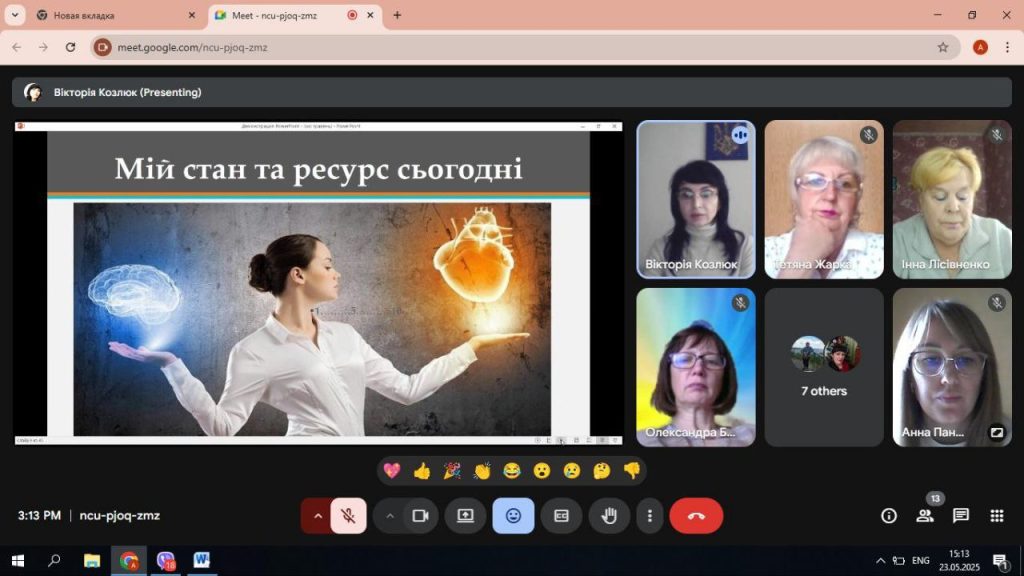Send the thumbs up reaction

[422, 471]
